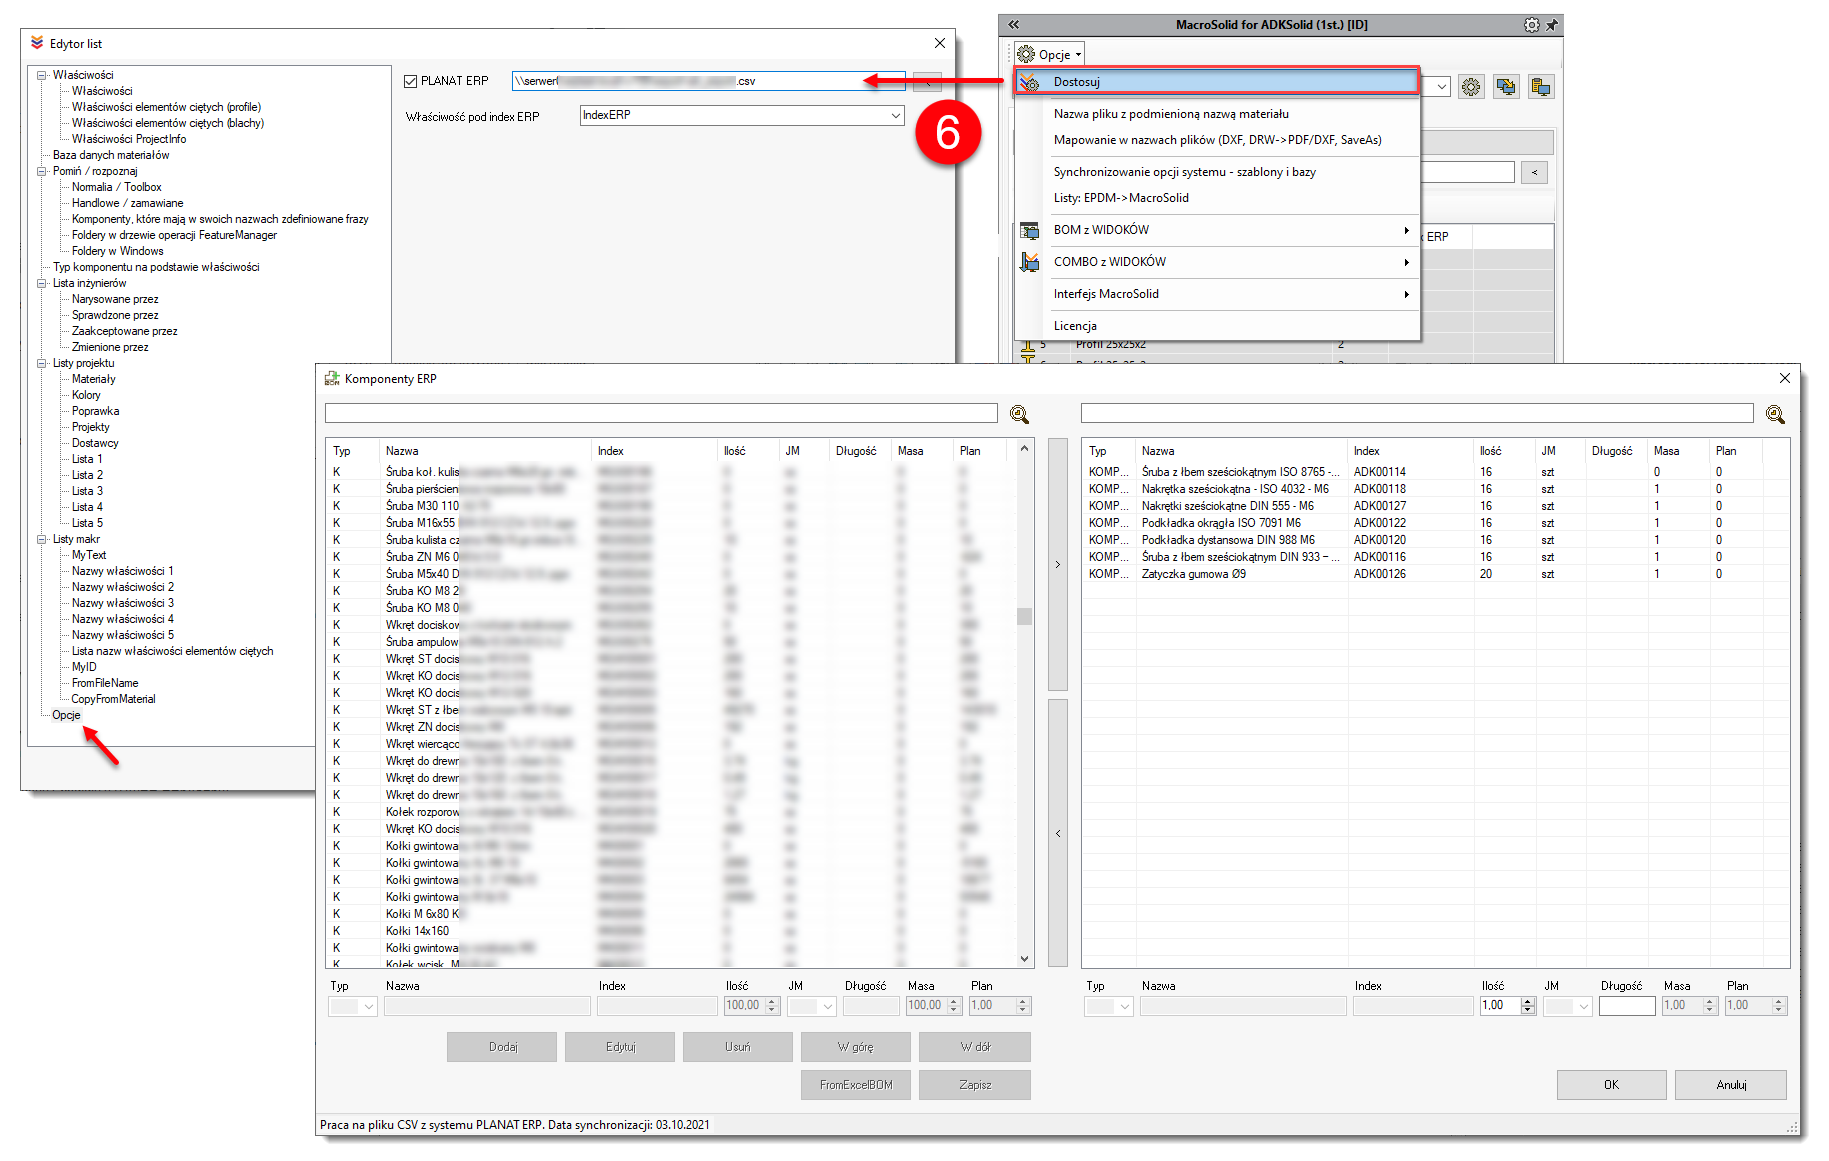Click the Komponenty ERP window title icon
The image size is (1829, 1161).
tap(332, 379)
